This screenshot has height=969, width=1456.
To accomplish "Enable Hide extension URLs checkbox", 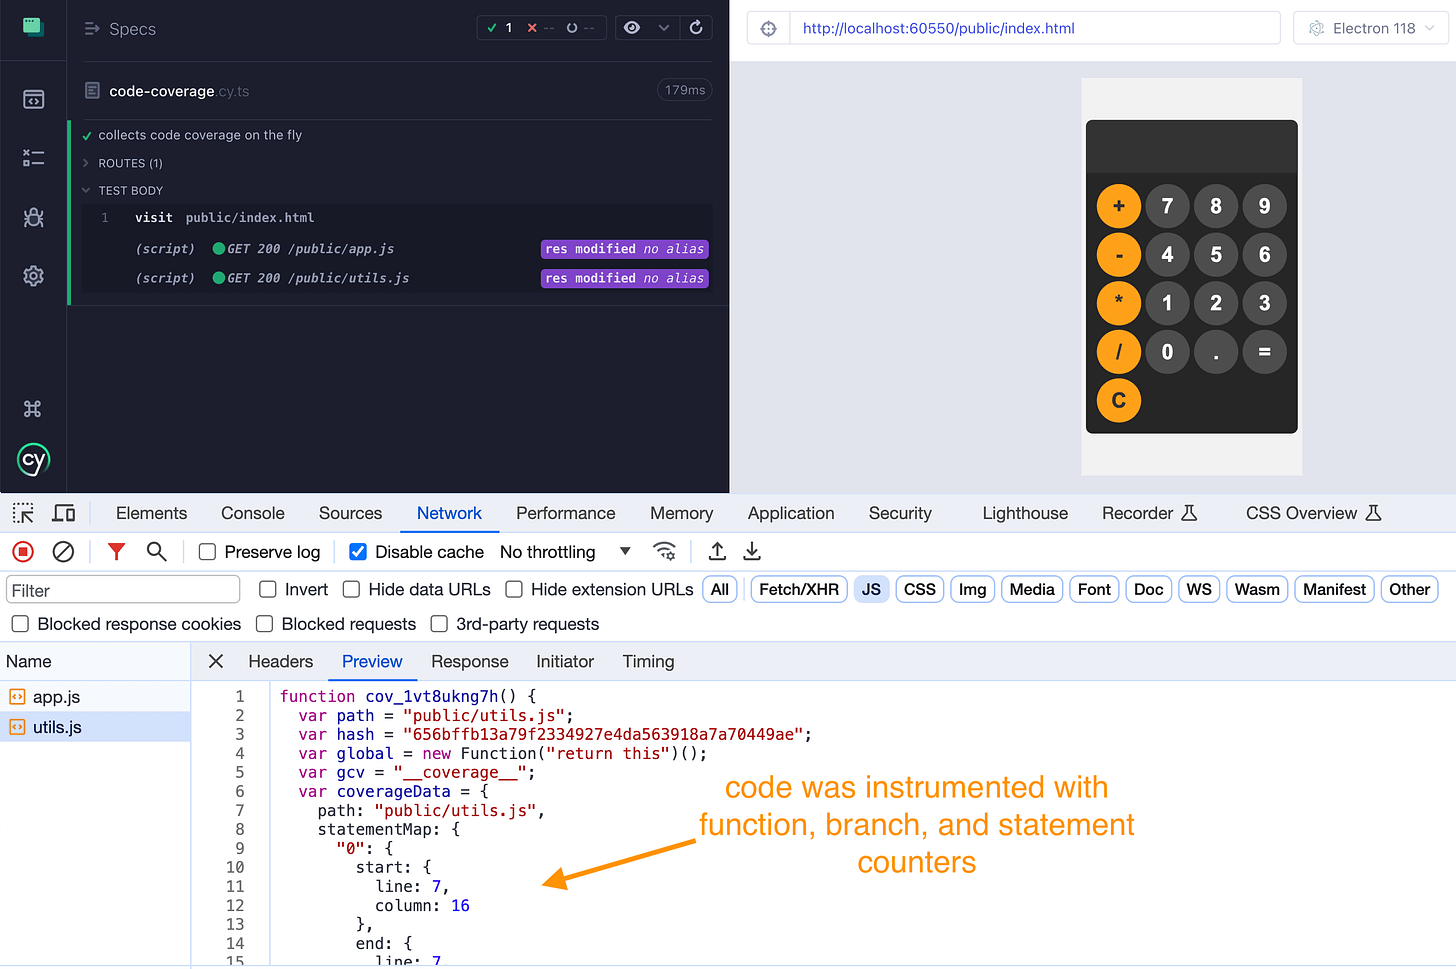I will 514,590.
